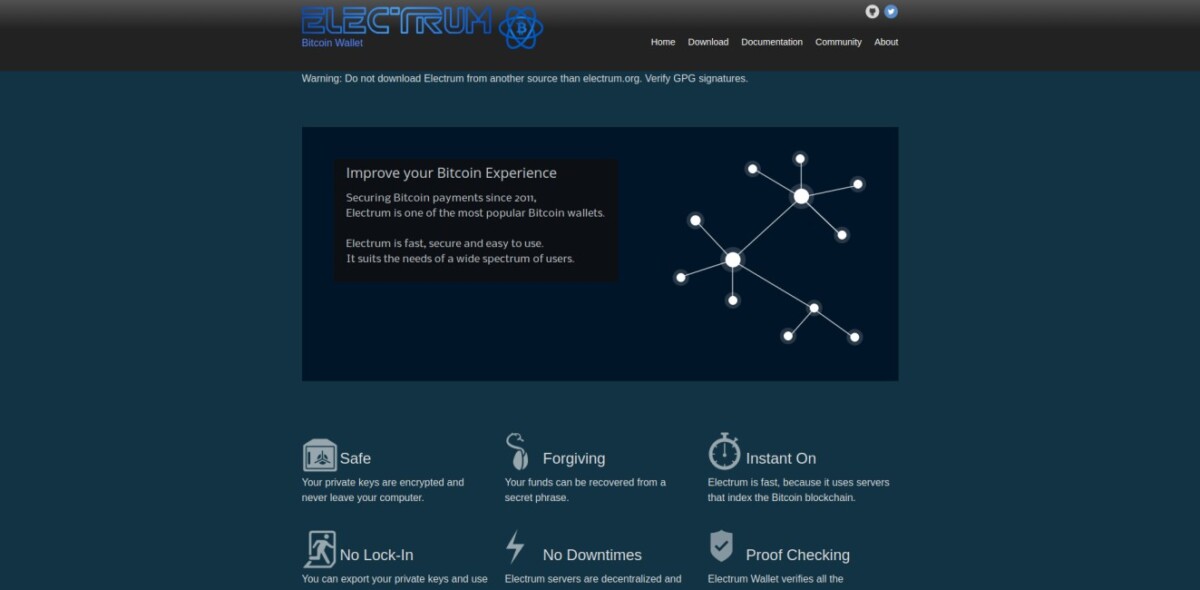
Task: Click the ELECTRUM logo text
Action: coord(397,20)
